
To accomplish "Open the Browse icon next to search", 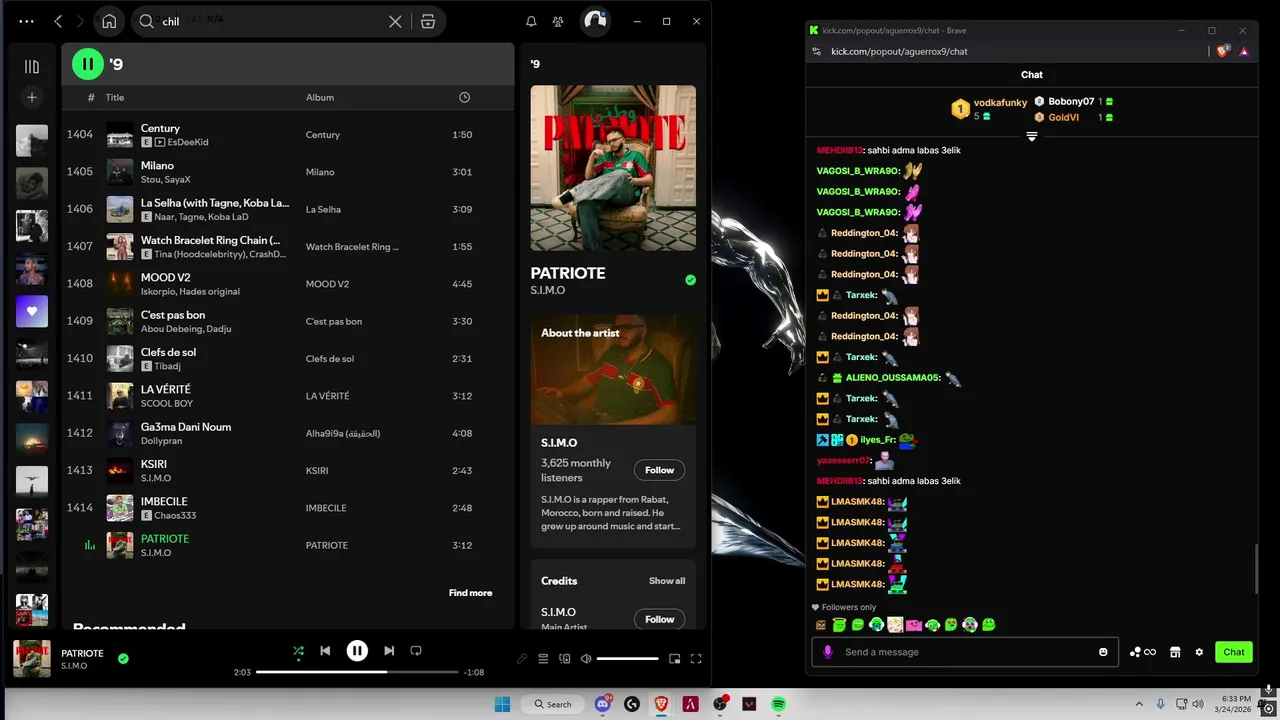I will coord(428,21).
